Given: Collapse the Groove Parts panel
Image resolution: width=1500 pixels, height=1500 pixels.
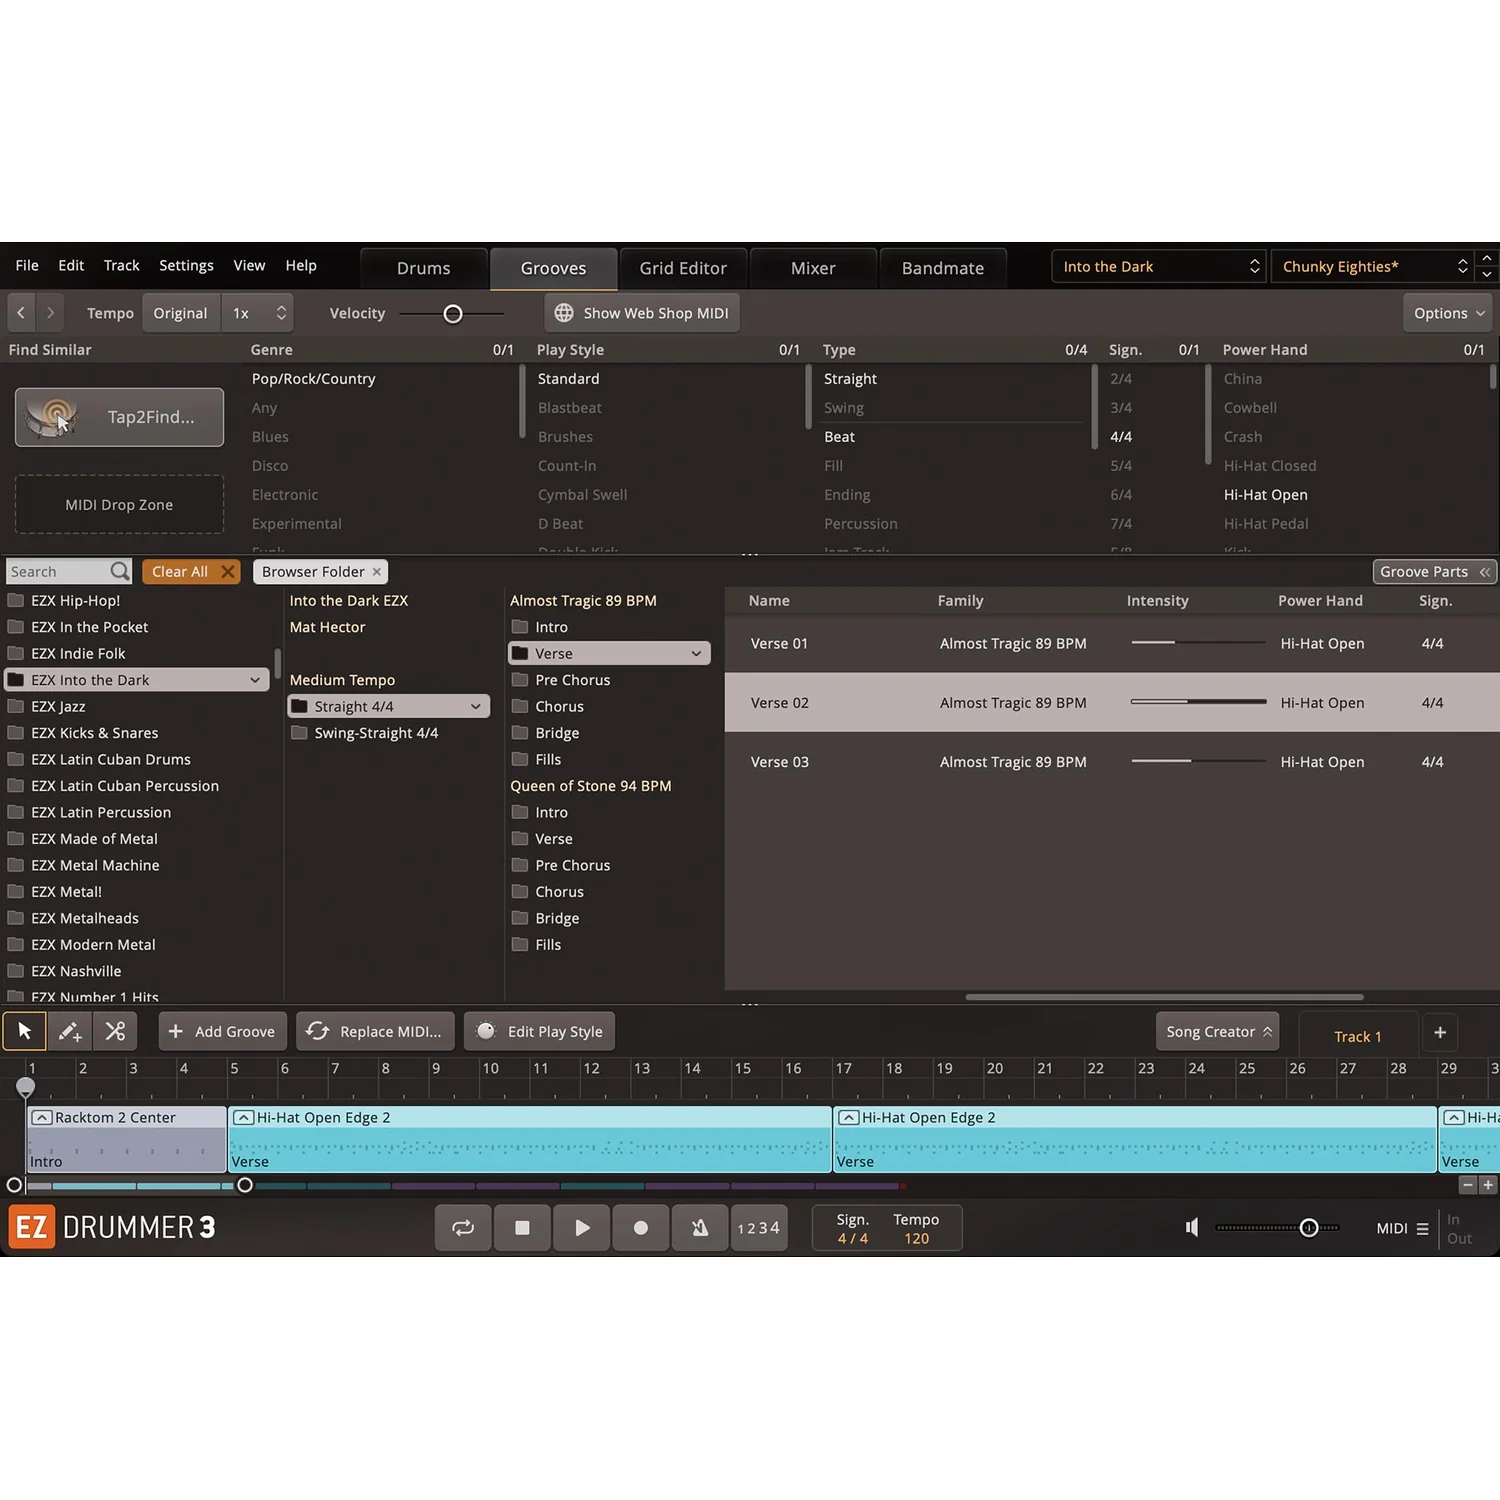Looking at the screenshot, I should pos(1435,571).
